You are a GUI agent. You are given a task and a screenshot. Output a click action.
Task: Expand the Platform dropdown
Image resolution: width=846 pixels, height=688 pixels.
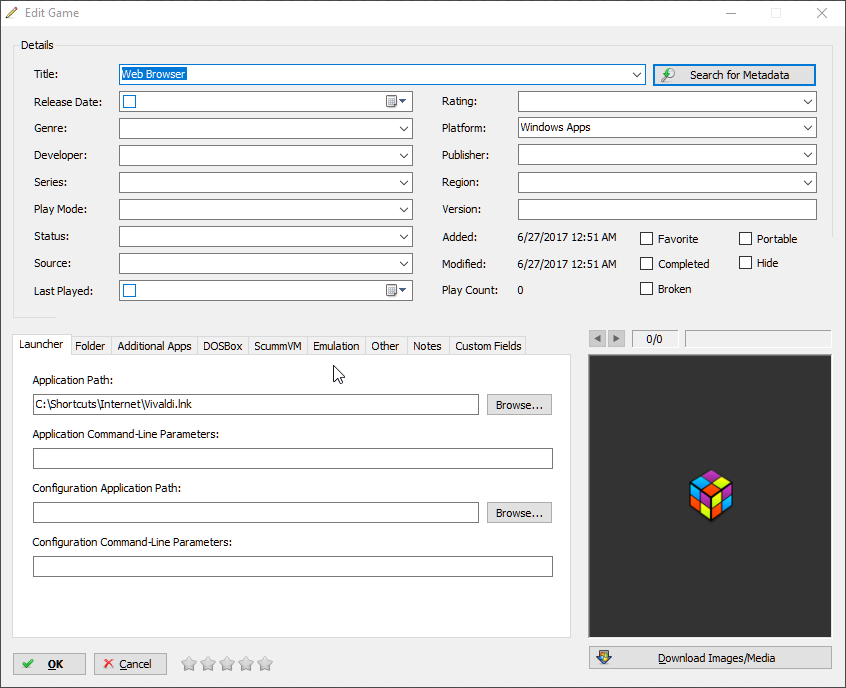coord(807,128)
